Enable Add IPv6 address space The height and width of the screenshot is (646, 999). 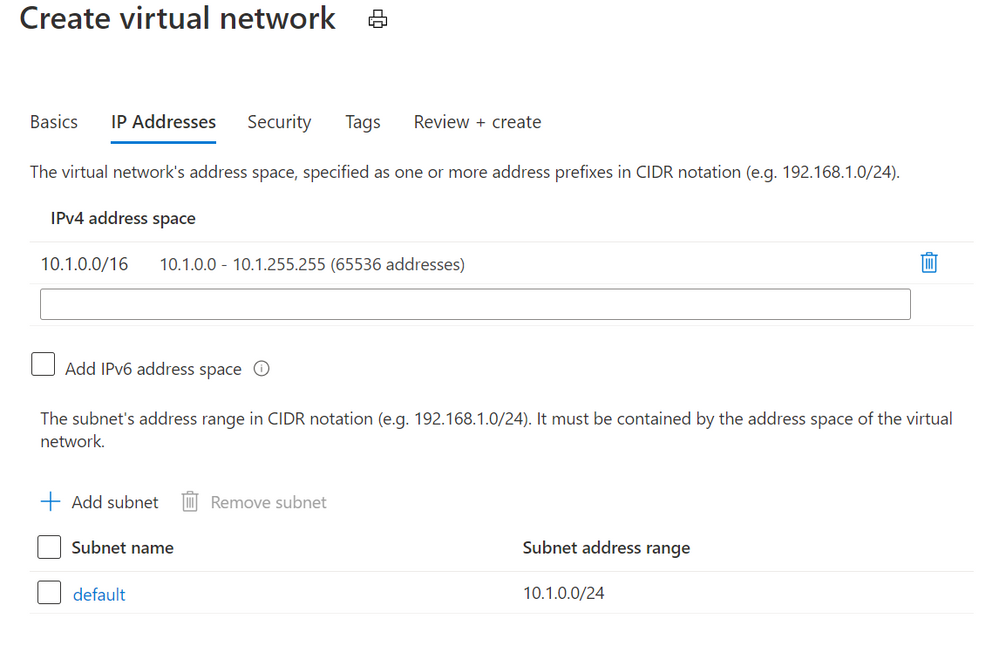point(42,364)
